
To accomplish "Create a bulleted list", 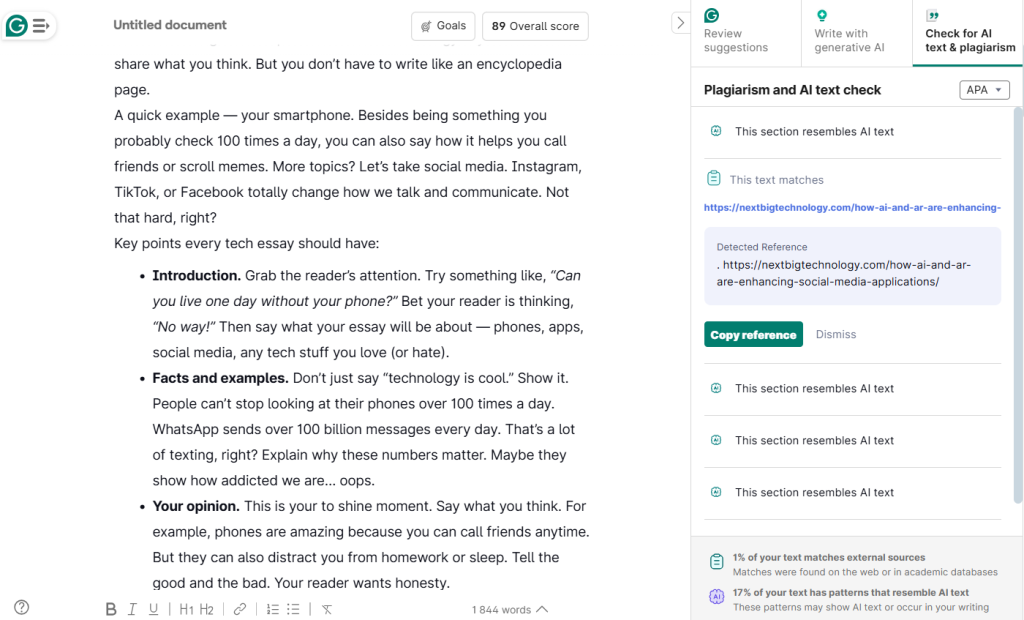I will click(293, 608).
